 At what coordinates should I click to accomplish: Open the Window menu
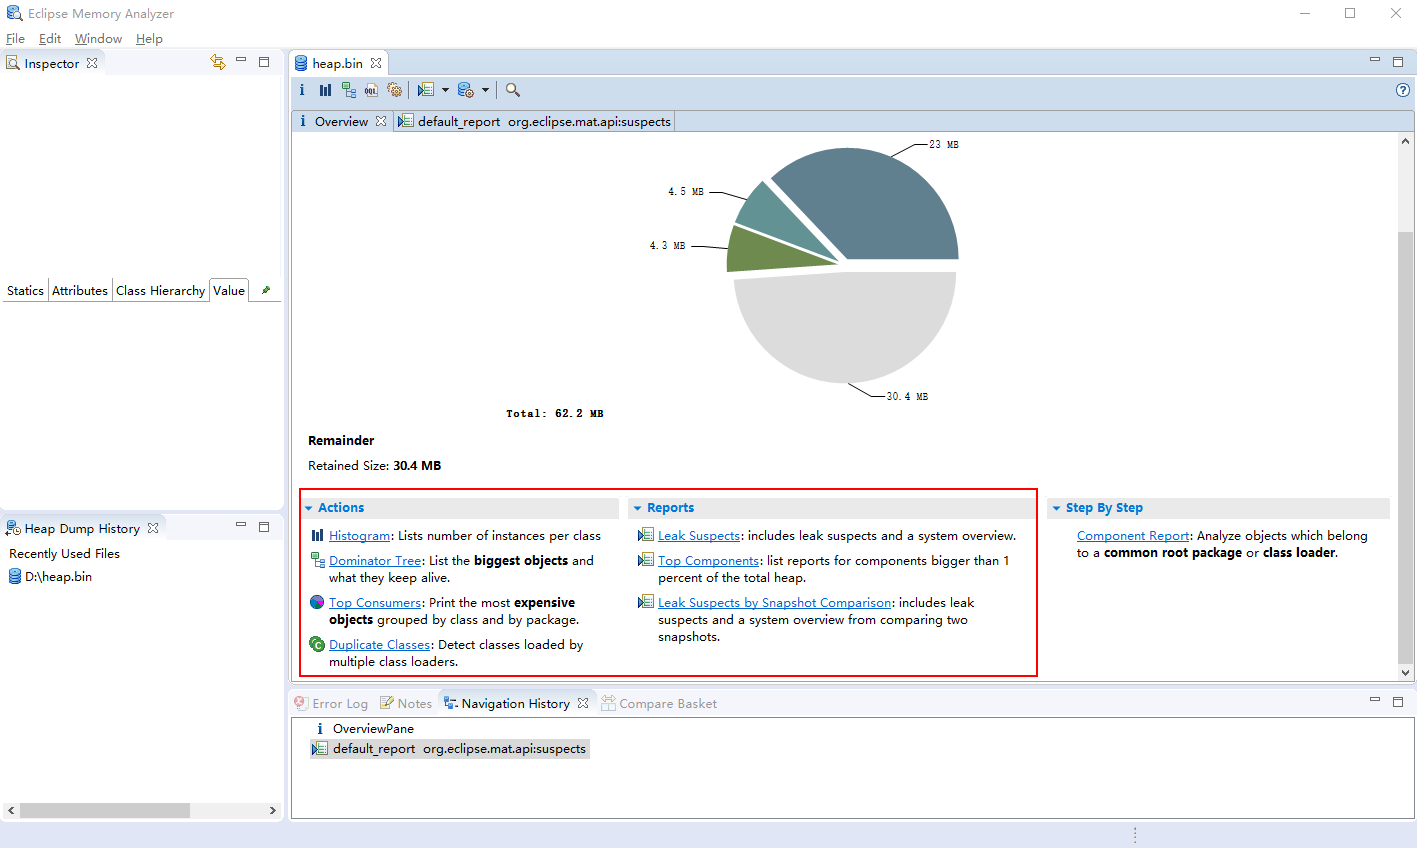pos(98,38)
